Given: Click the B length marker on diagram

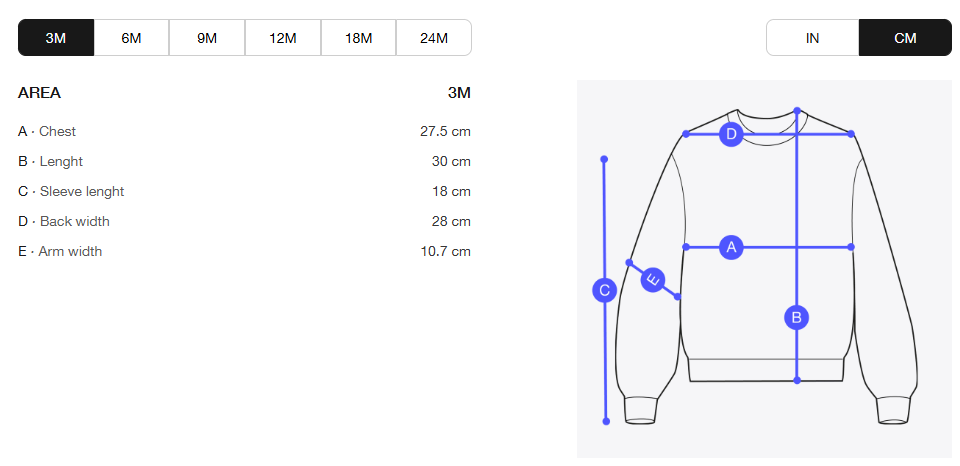Looking at the screenshot, I should click(x=797, y=317).
